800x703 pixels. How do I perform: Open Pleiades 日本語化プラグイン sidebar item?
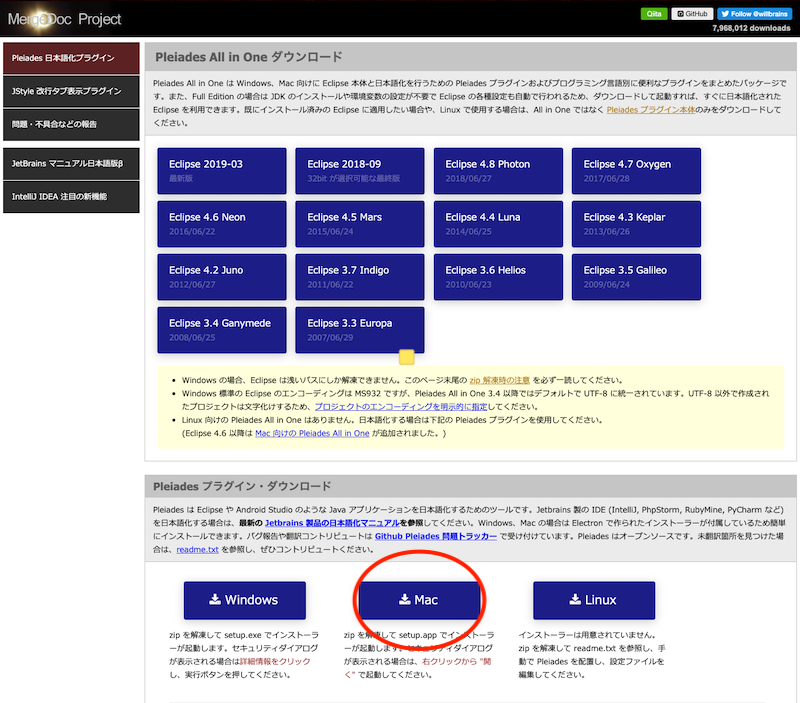click(x=71, y=58)
